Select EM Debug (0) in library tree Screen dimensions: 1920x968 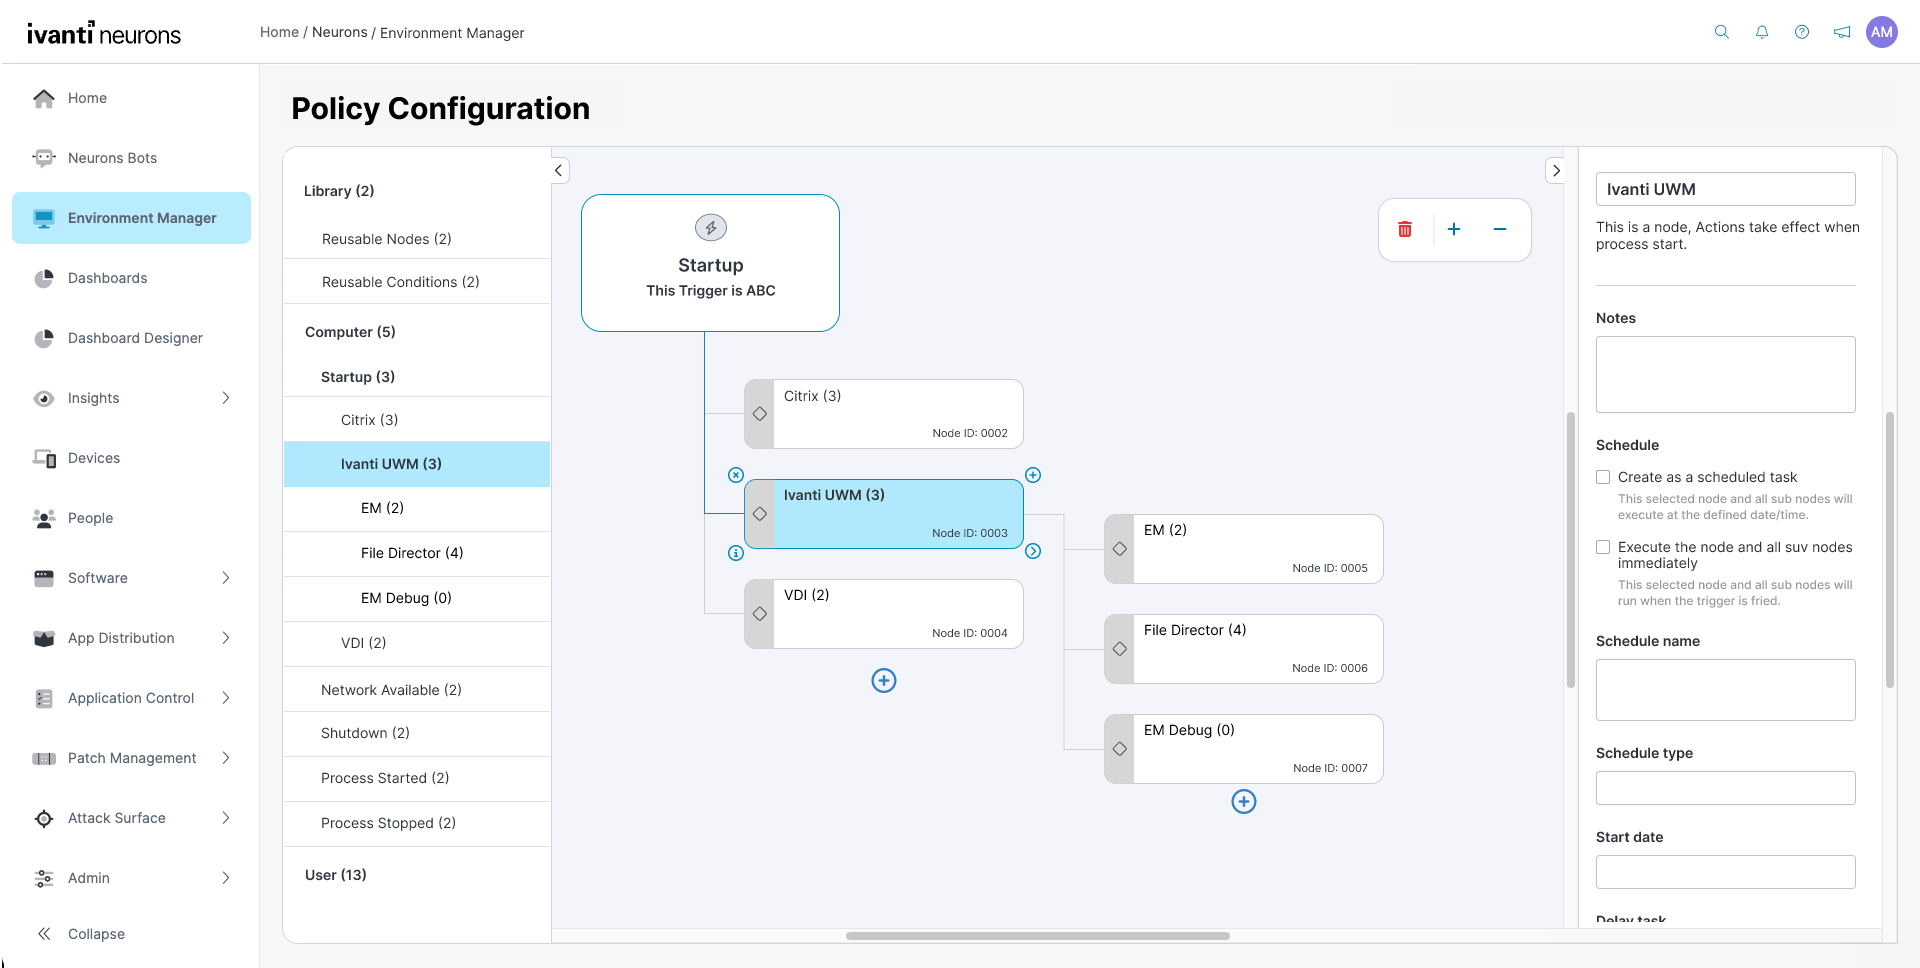[417, 598]
